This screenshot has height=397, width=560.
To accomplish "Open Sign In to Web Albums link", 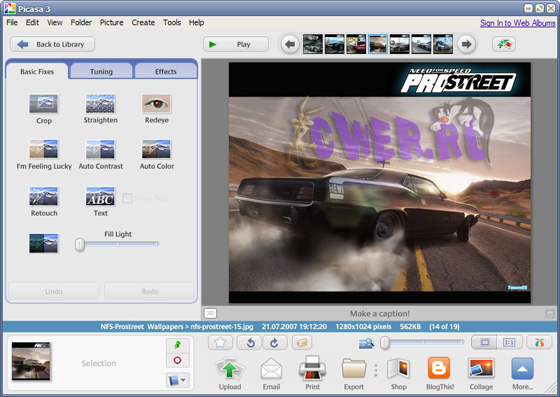I will (x=518, y=23).
